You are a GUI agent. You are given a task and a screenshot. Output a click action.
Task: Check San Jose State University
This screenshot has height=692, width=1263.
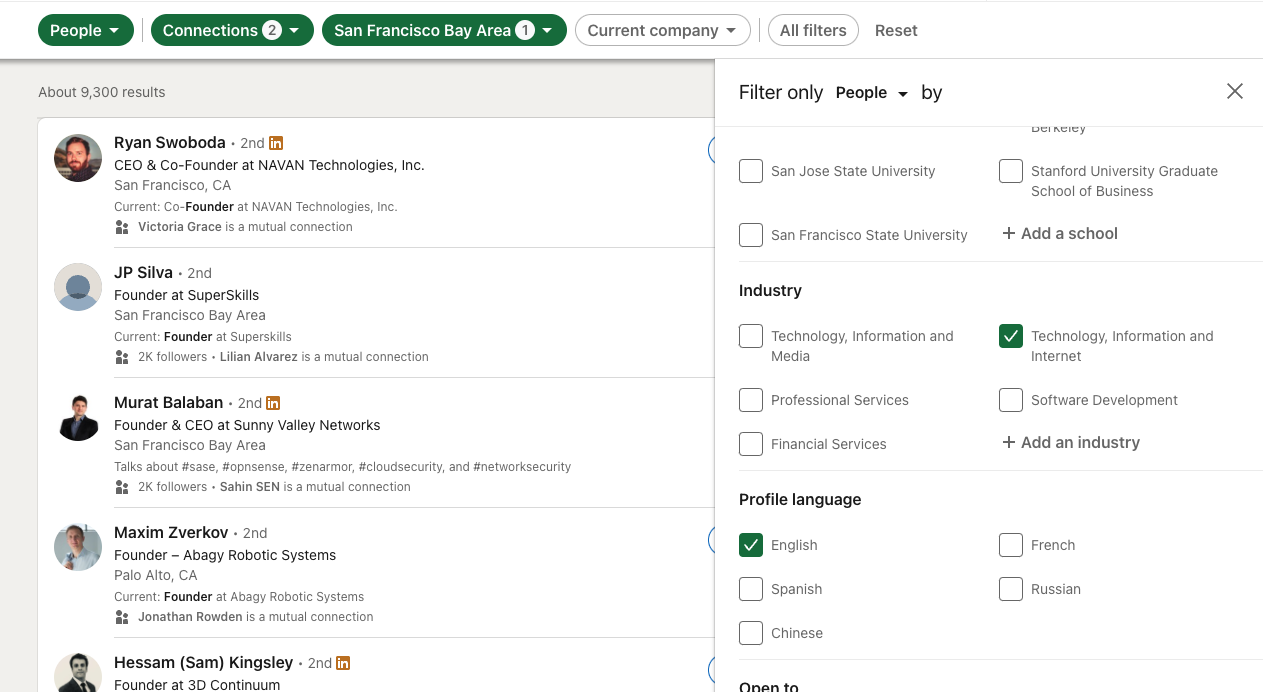(751, 171)
